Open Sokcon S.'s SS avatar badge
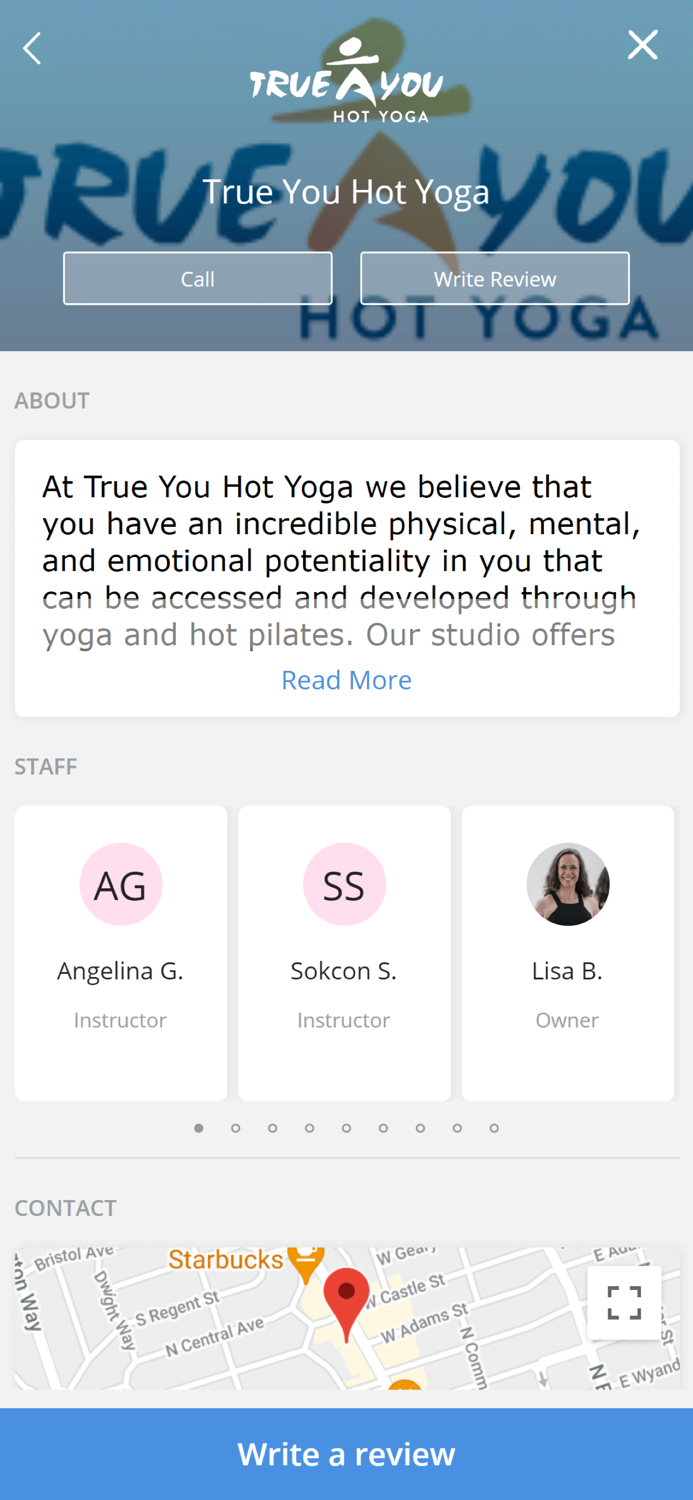Screen dimensions: 693x1500 click(344, 884)
